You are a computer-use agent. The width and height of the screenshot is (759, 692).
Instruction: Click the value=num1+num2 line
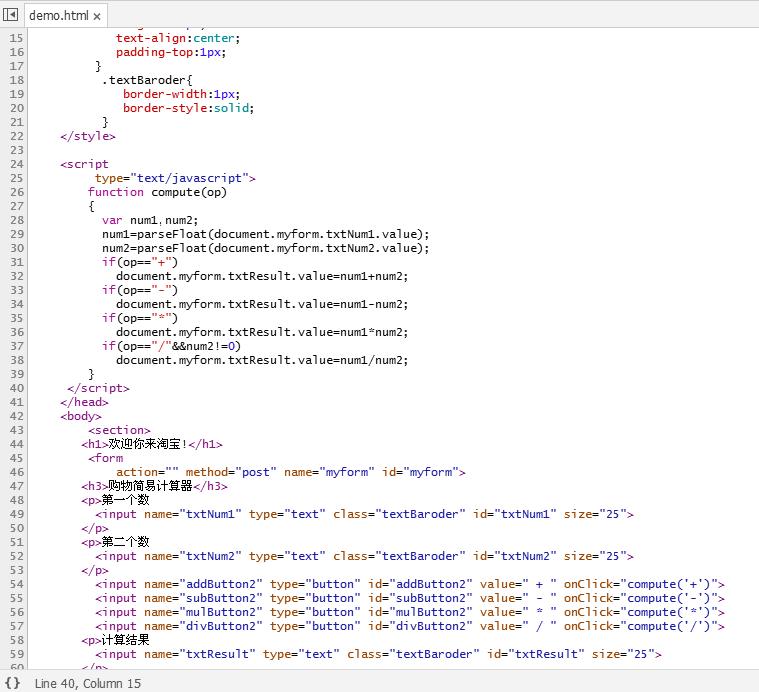(262, 276)
